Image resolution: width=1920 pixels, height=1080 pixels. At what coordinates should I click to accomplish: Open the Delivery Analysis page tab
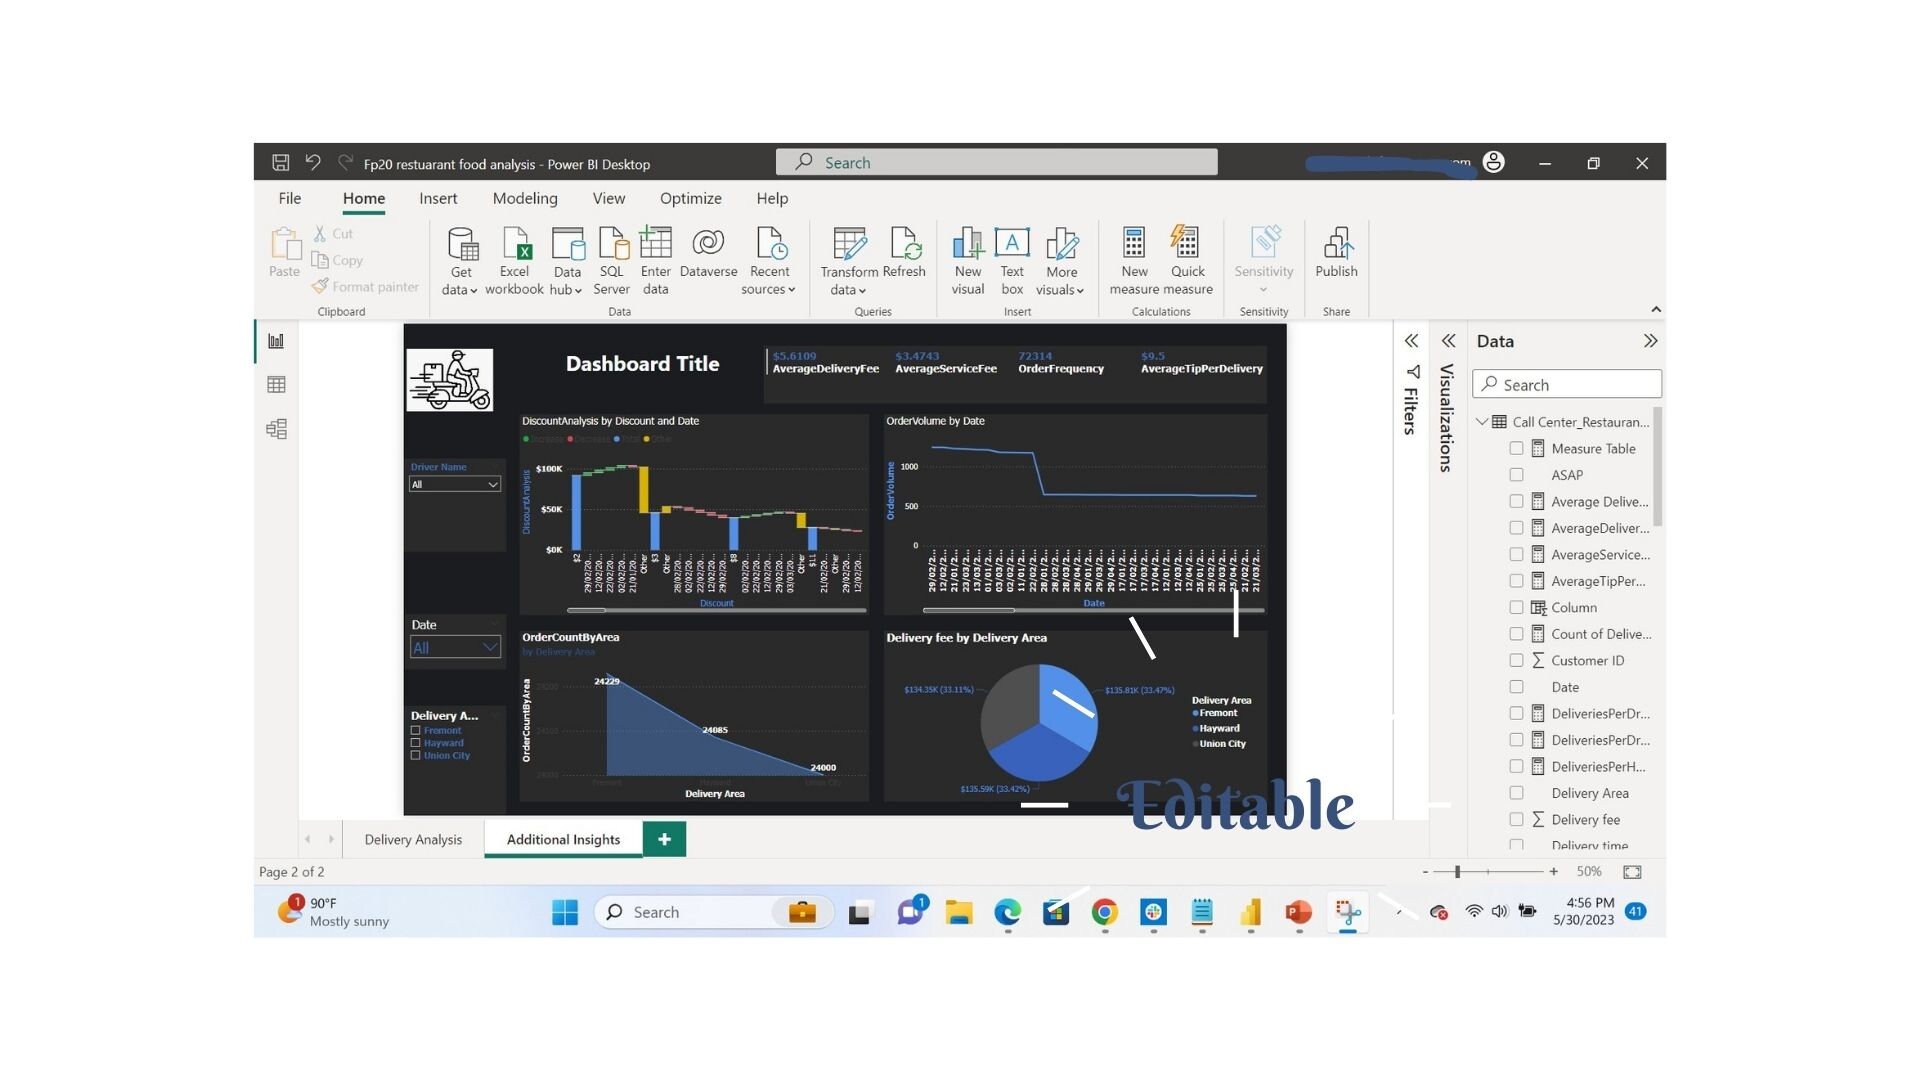click(413, 839)
